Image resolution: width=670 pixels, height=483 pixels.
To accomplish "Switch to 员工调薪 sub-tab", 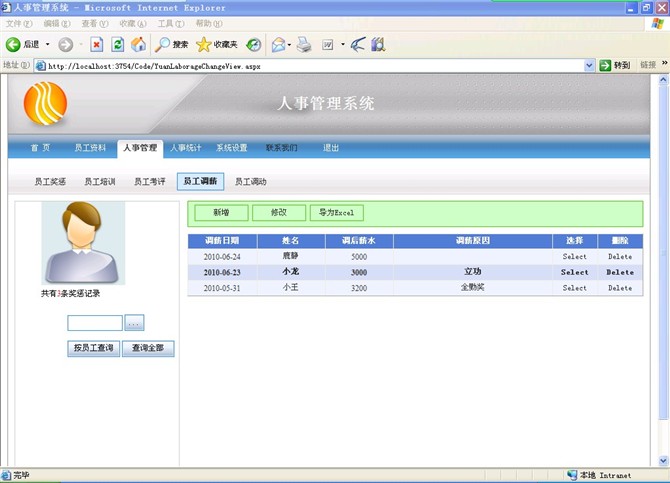I will [200, 182].
